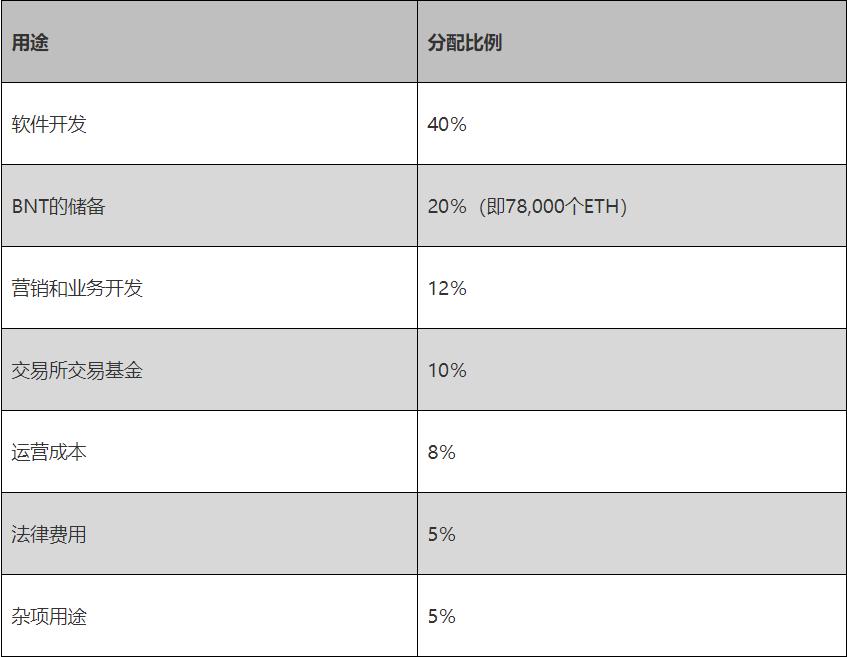
Task: Click the 10% allocation value
Action: (447, 371)
